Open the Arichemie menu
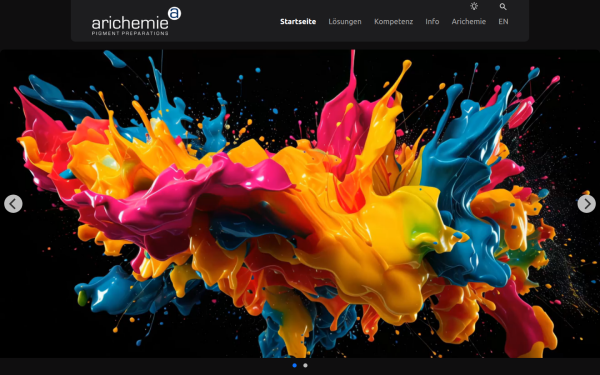600x375 pixels. [x=468, y=21]
